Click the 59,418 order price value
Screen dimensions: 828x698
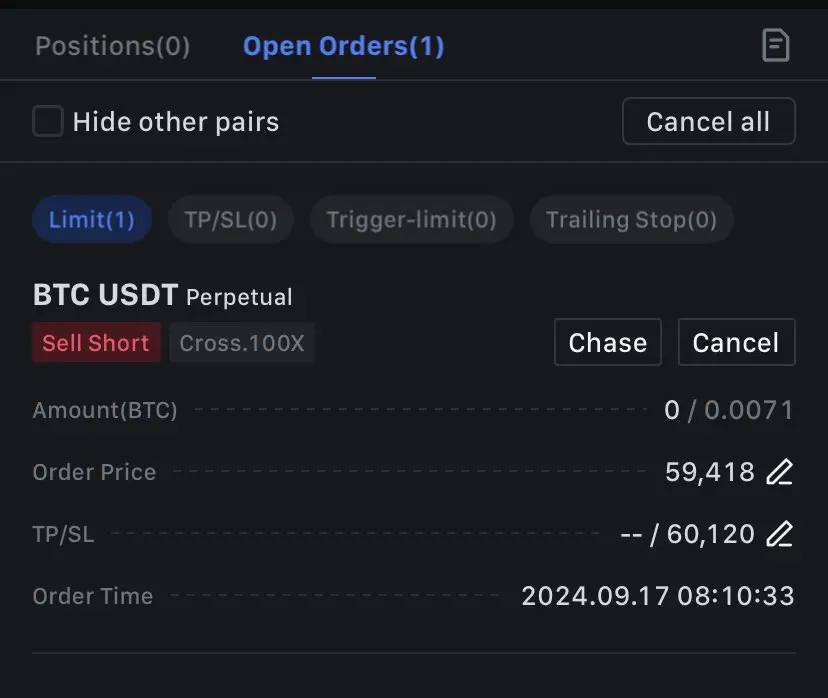click(710, 471)
